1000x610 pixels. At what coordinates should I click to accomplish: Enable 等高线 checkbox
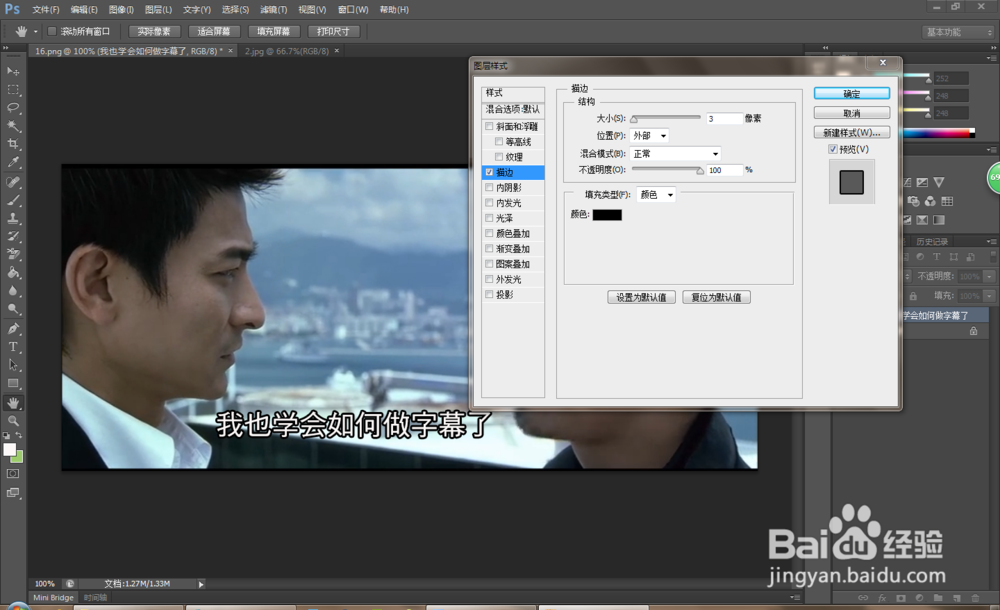coord(499,142)
